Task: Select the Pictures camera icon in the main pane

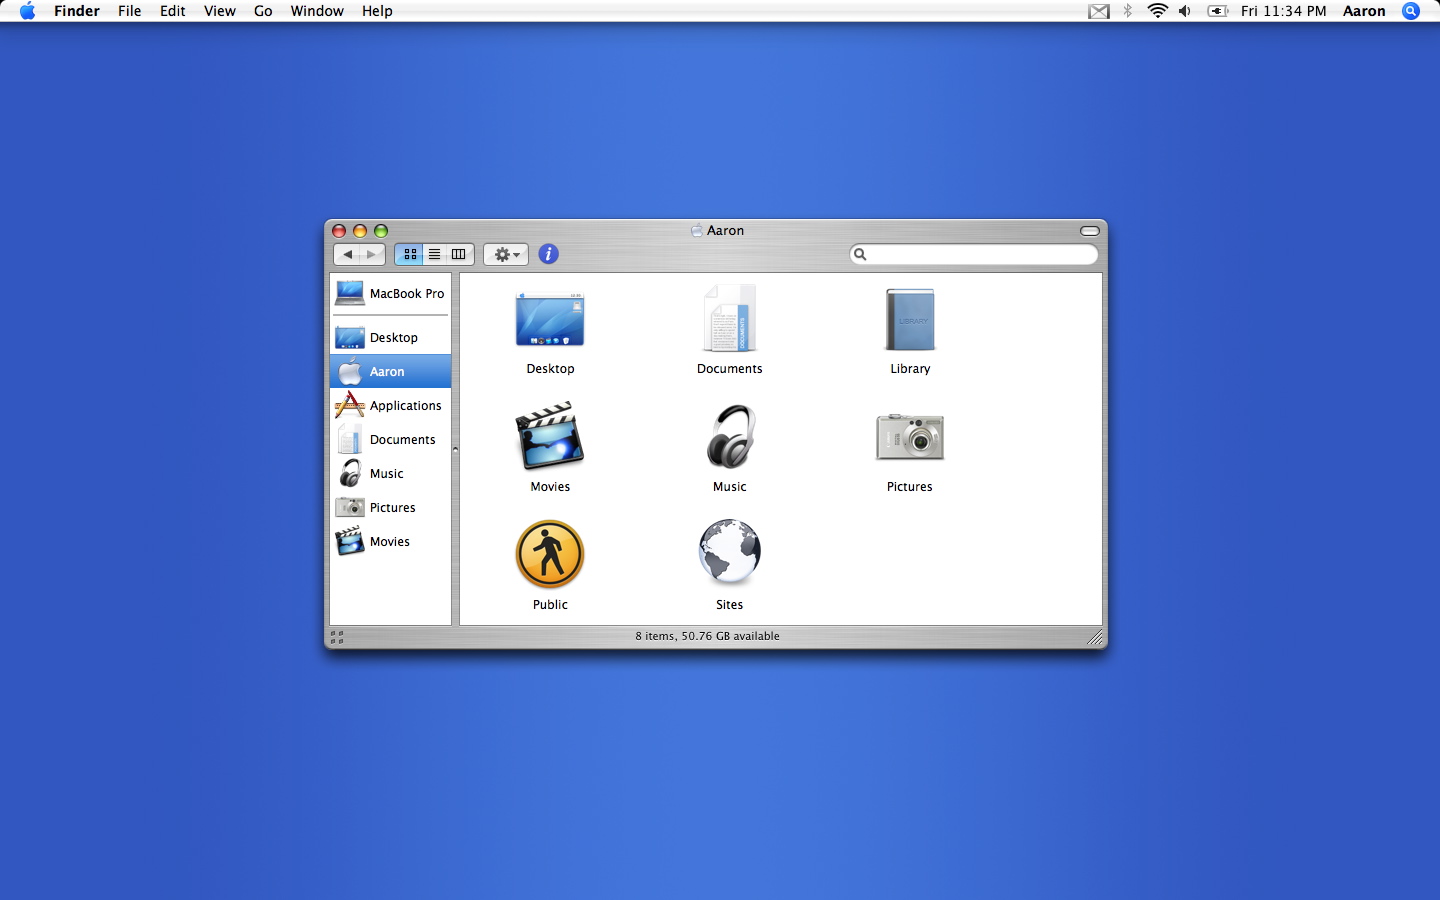Action: coord(910,437)
